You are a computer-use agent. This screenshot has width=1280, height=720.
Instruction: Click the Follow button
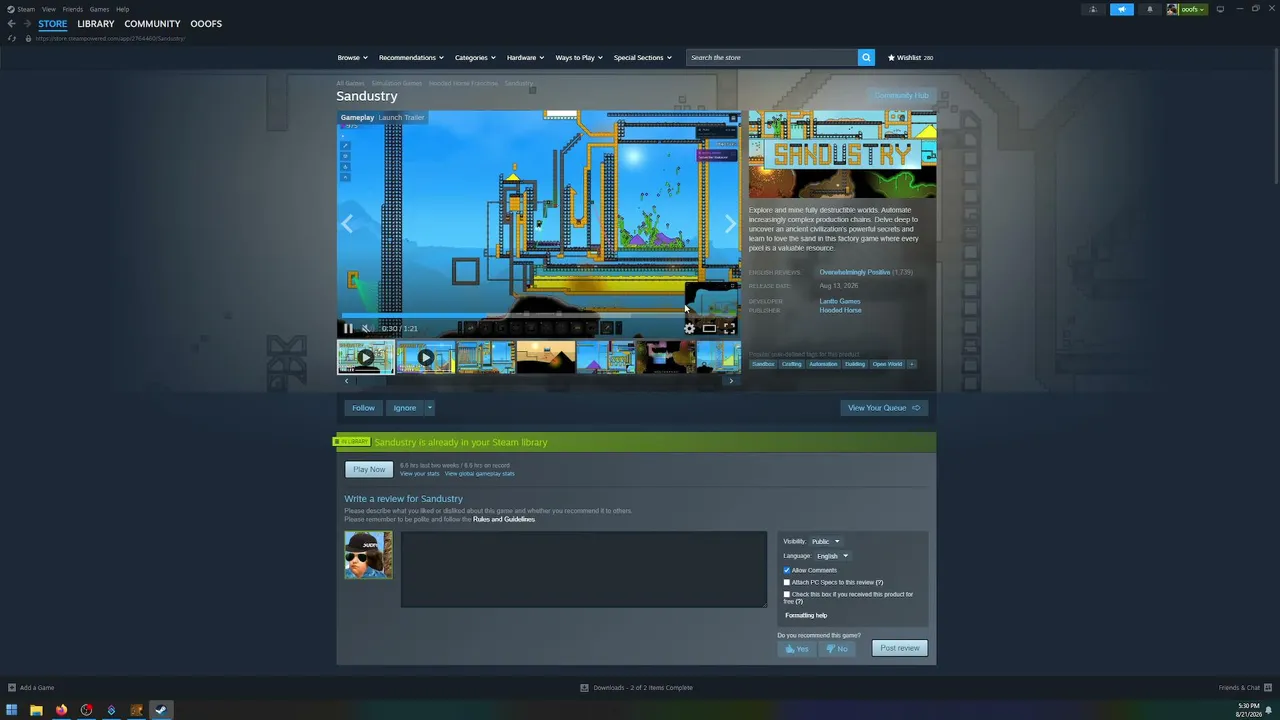click(x=363, y=408)
